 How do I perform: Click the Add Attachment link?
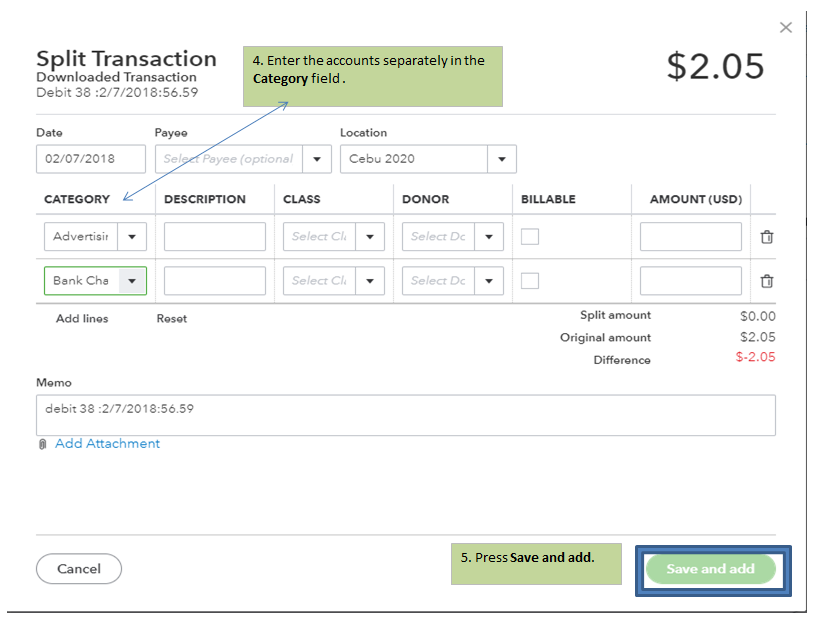coord(107,444)
